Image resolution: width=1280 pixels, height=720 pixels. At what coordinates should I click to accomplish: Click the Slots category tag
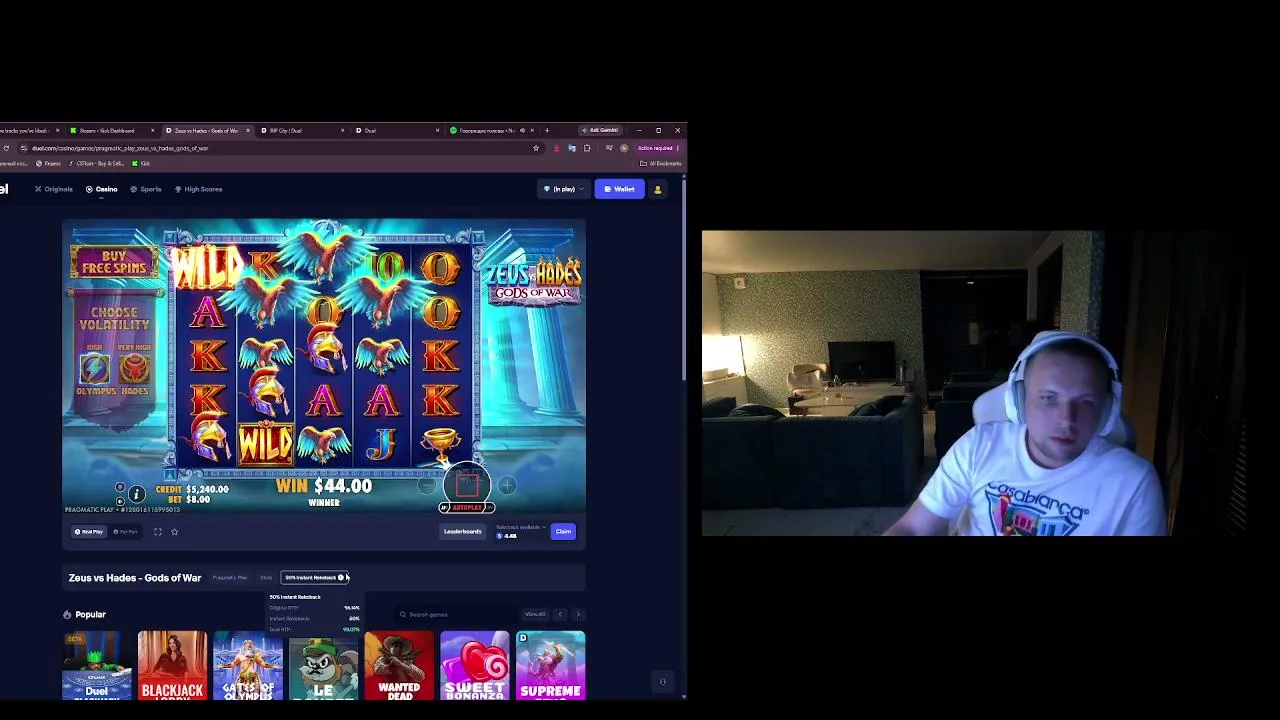coord(266,578)
